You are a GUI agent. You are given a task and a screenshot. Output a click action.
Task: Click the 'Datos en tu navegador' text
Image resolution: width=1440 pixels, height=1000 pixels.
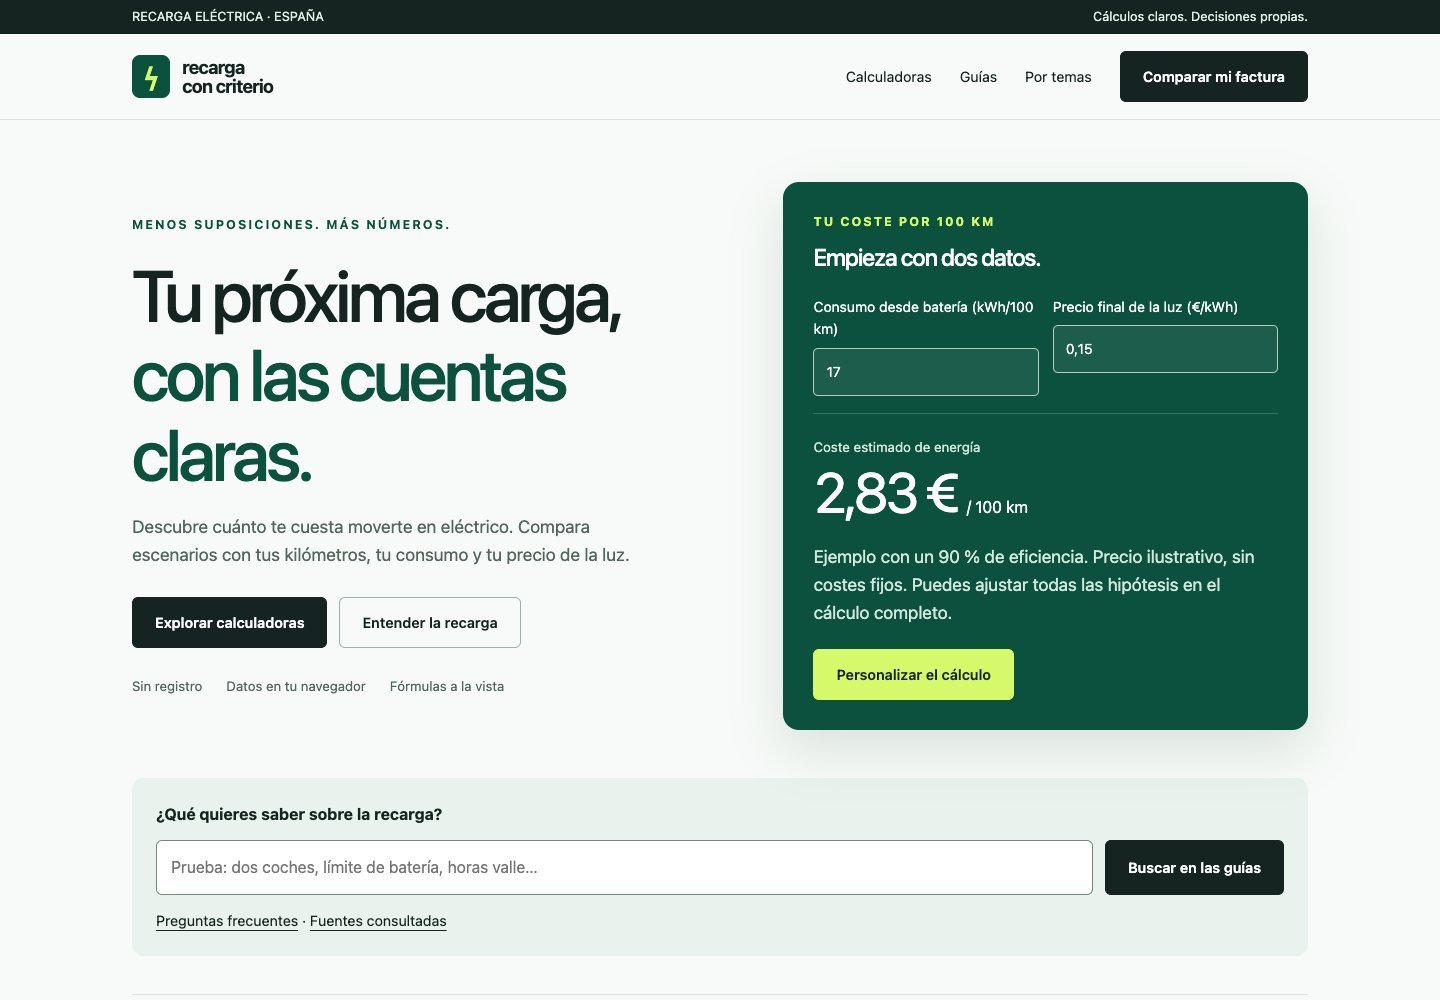[x=296, y=686]
